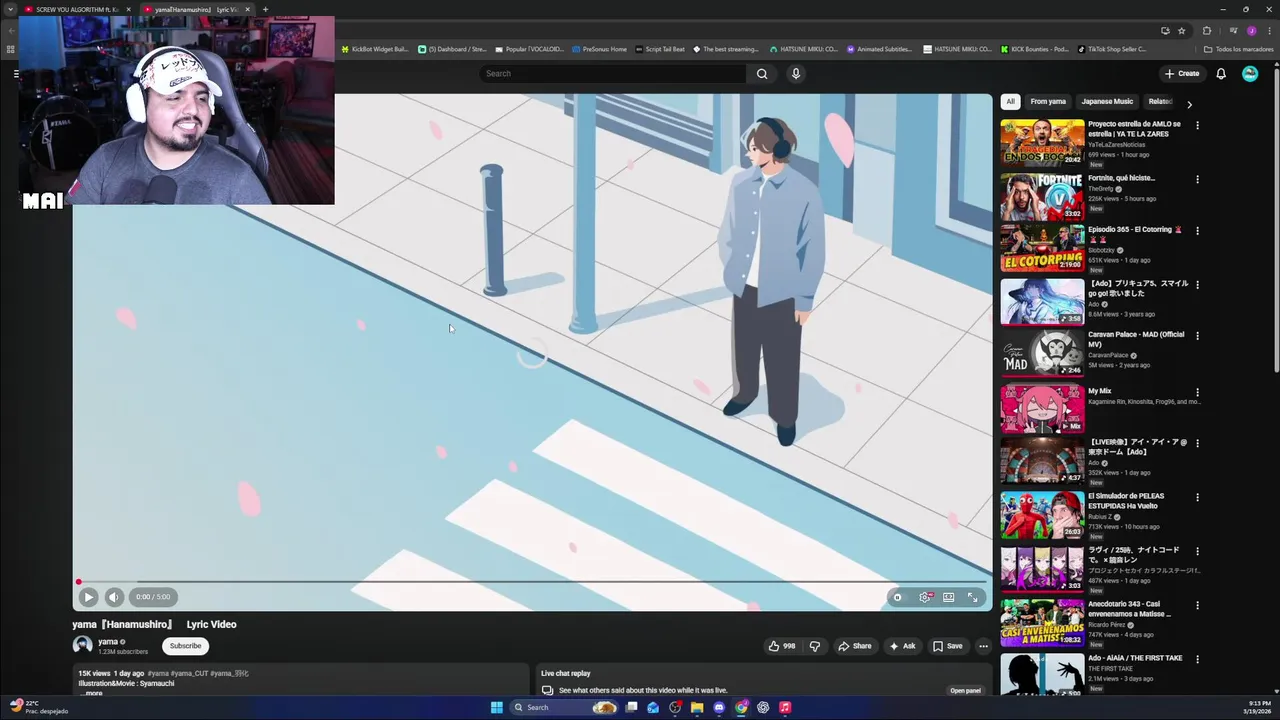
Task: Open the yama channel avatar
Action: [82, 646]
